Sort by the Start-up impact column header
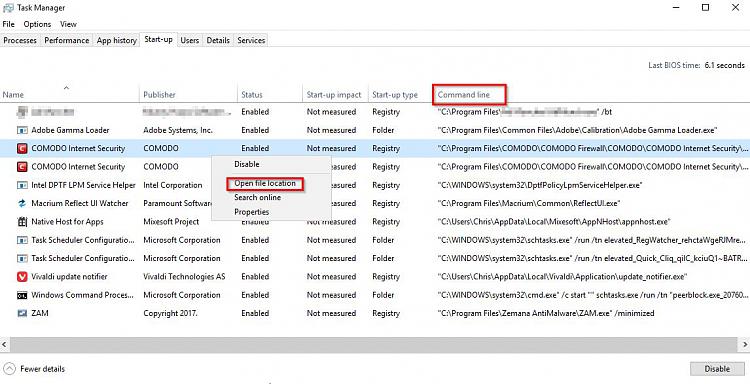Viewport: 750px width, 384px height. (336, 94)
